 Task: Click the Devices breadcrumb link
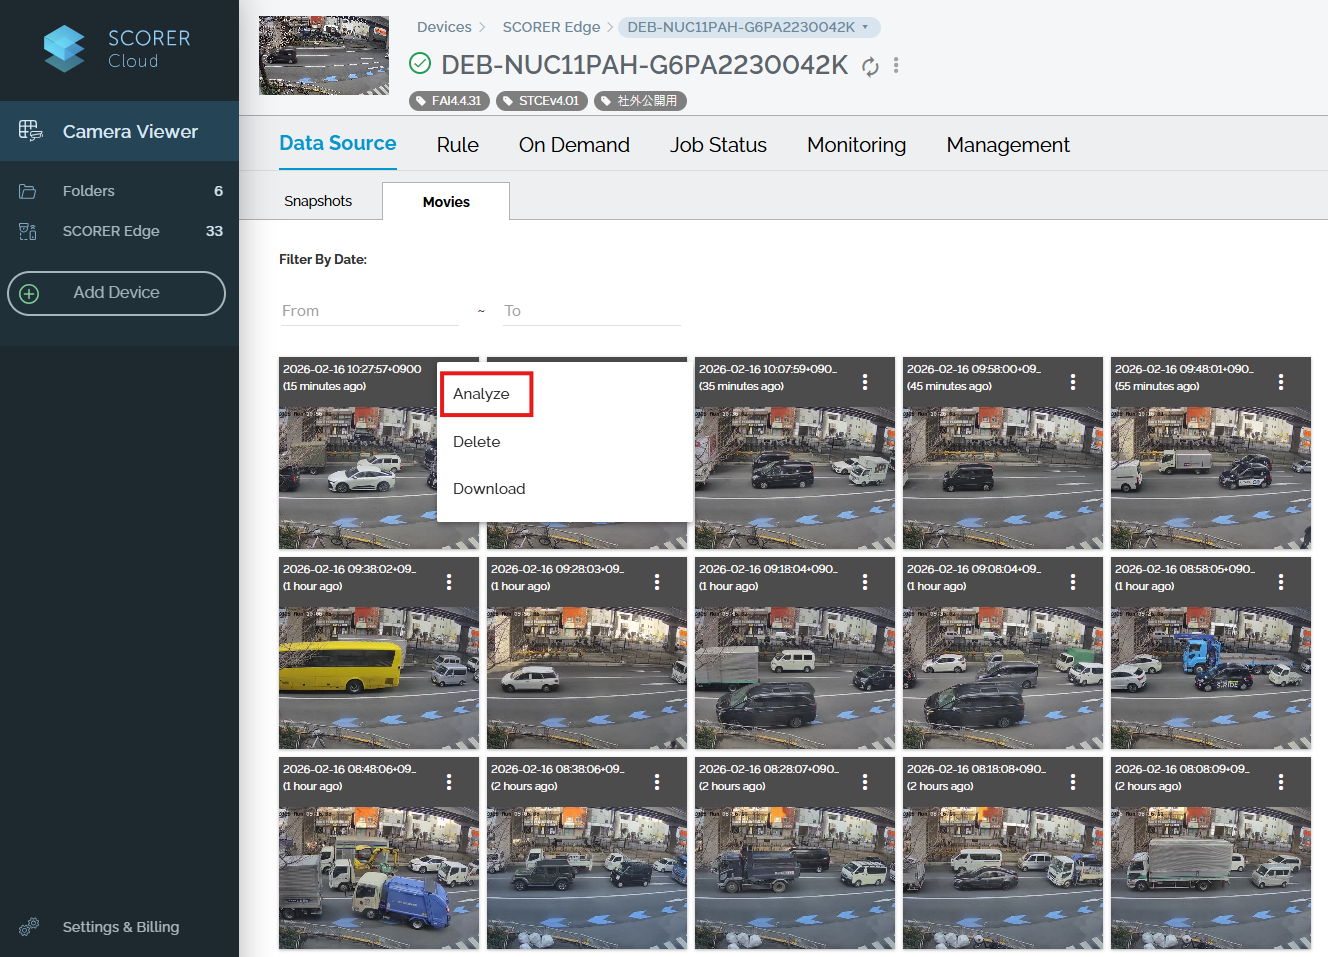[444, 27]
